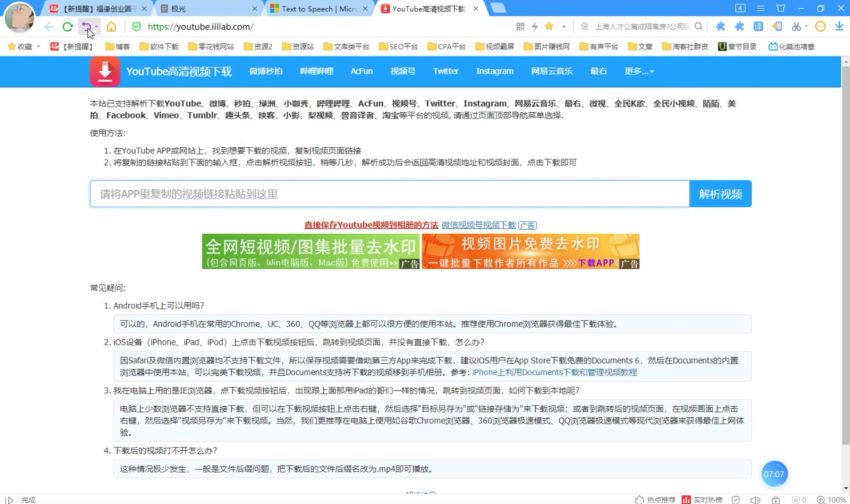Open the browser hamburger menu icon
This screenshot has height=504, width=850.
[x=761, y=8]
